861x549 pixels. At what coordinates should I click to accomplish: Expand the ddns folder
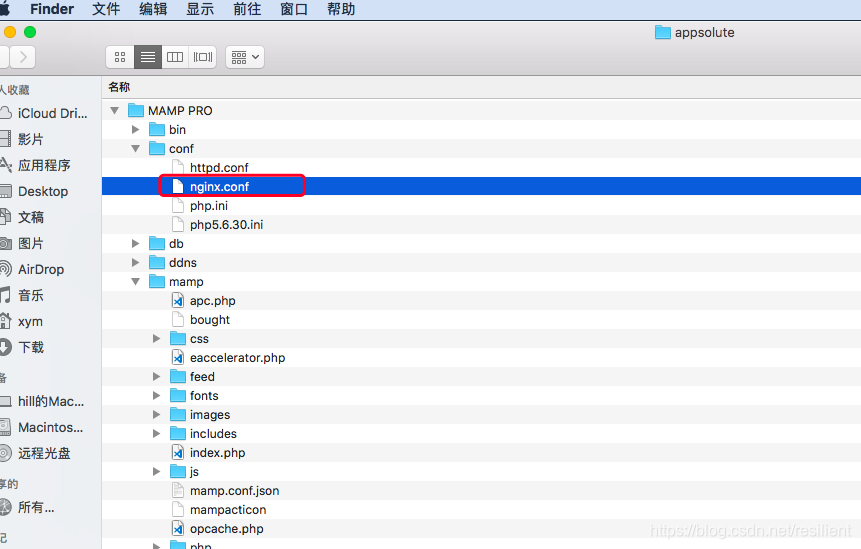136,263
